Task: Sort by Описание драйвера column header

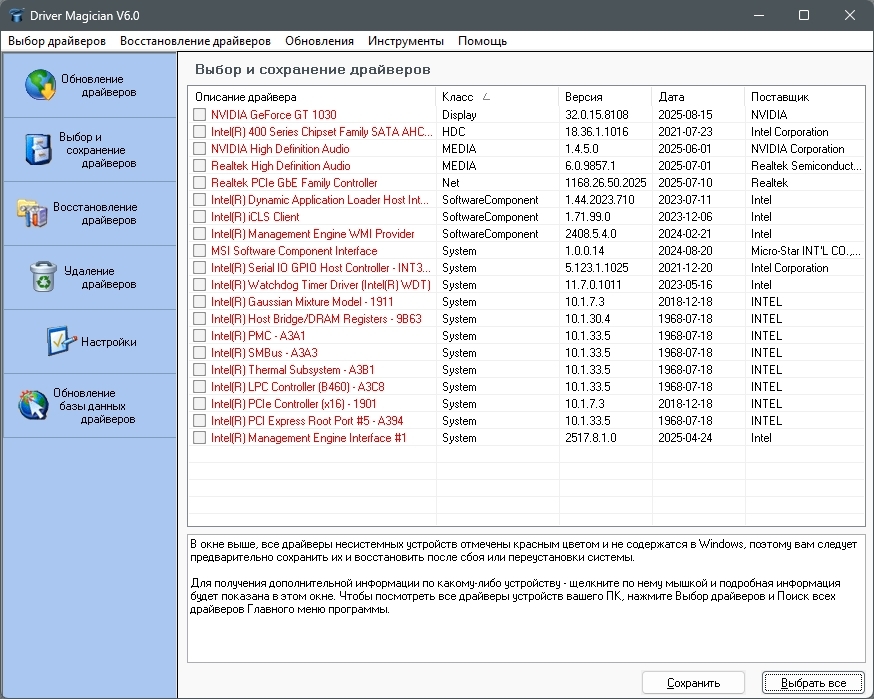Action: tap(312, 97)
